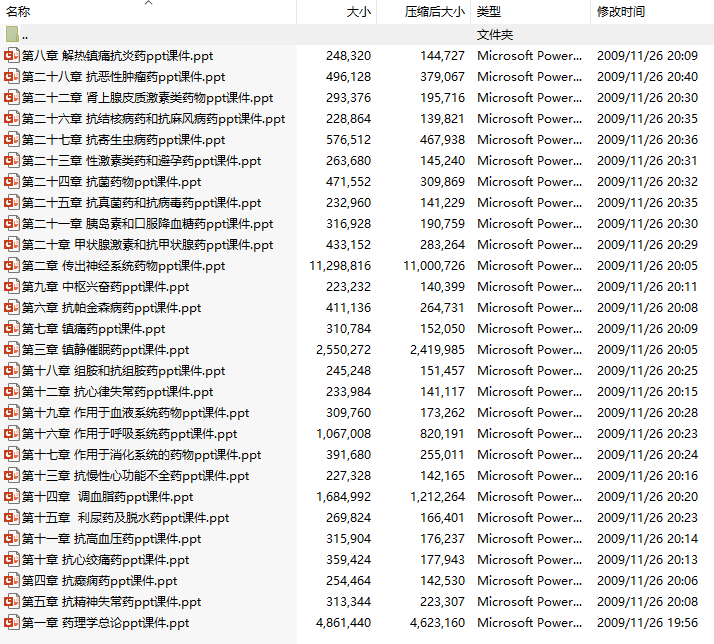
Task: Select 第一章 药理学总论ppt课件.ppt
Action: pos(105,623)
